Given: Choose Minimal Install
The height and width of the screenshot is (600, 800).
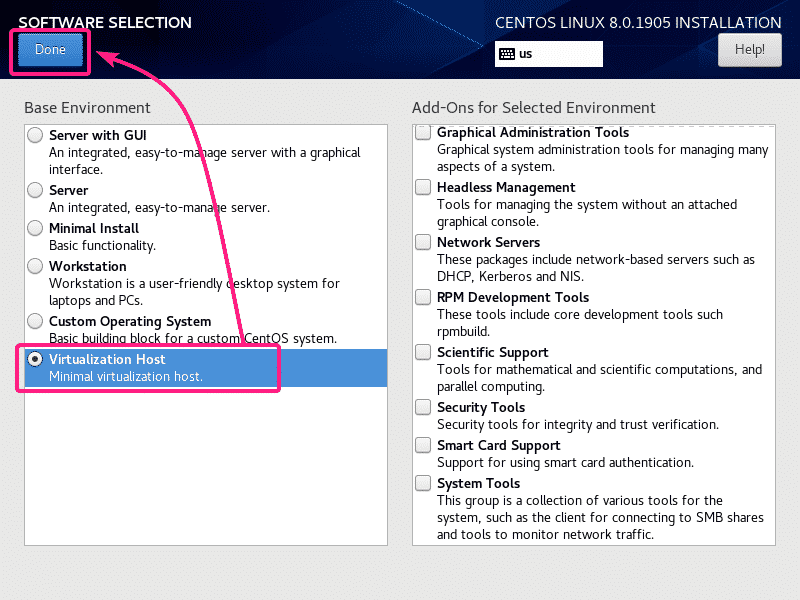Looking at the screenshot, I should 35,228.
